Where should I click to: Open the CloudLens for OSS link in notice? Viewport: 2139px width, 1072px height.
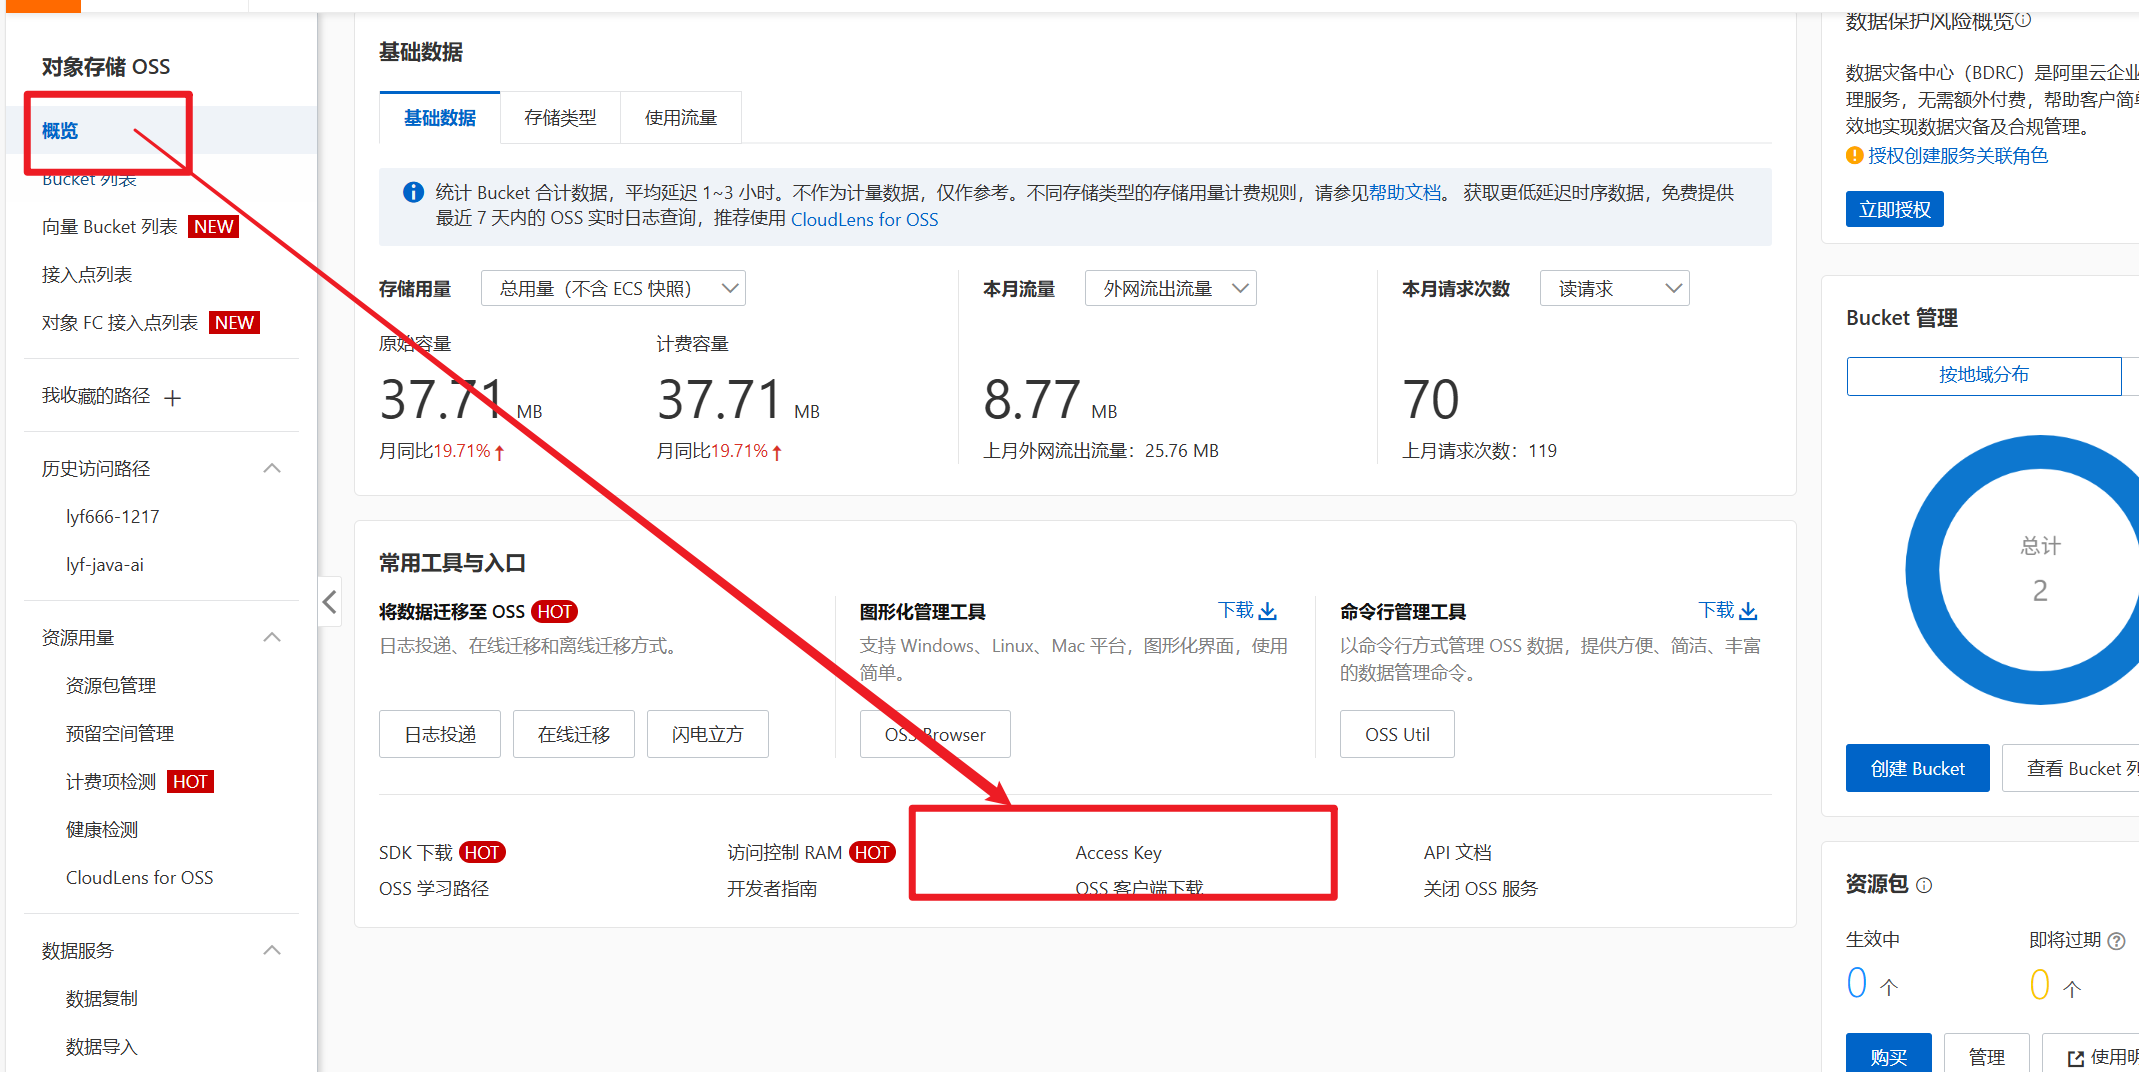click(x=865, y=219)
